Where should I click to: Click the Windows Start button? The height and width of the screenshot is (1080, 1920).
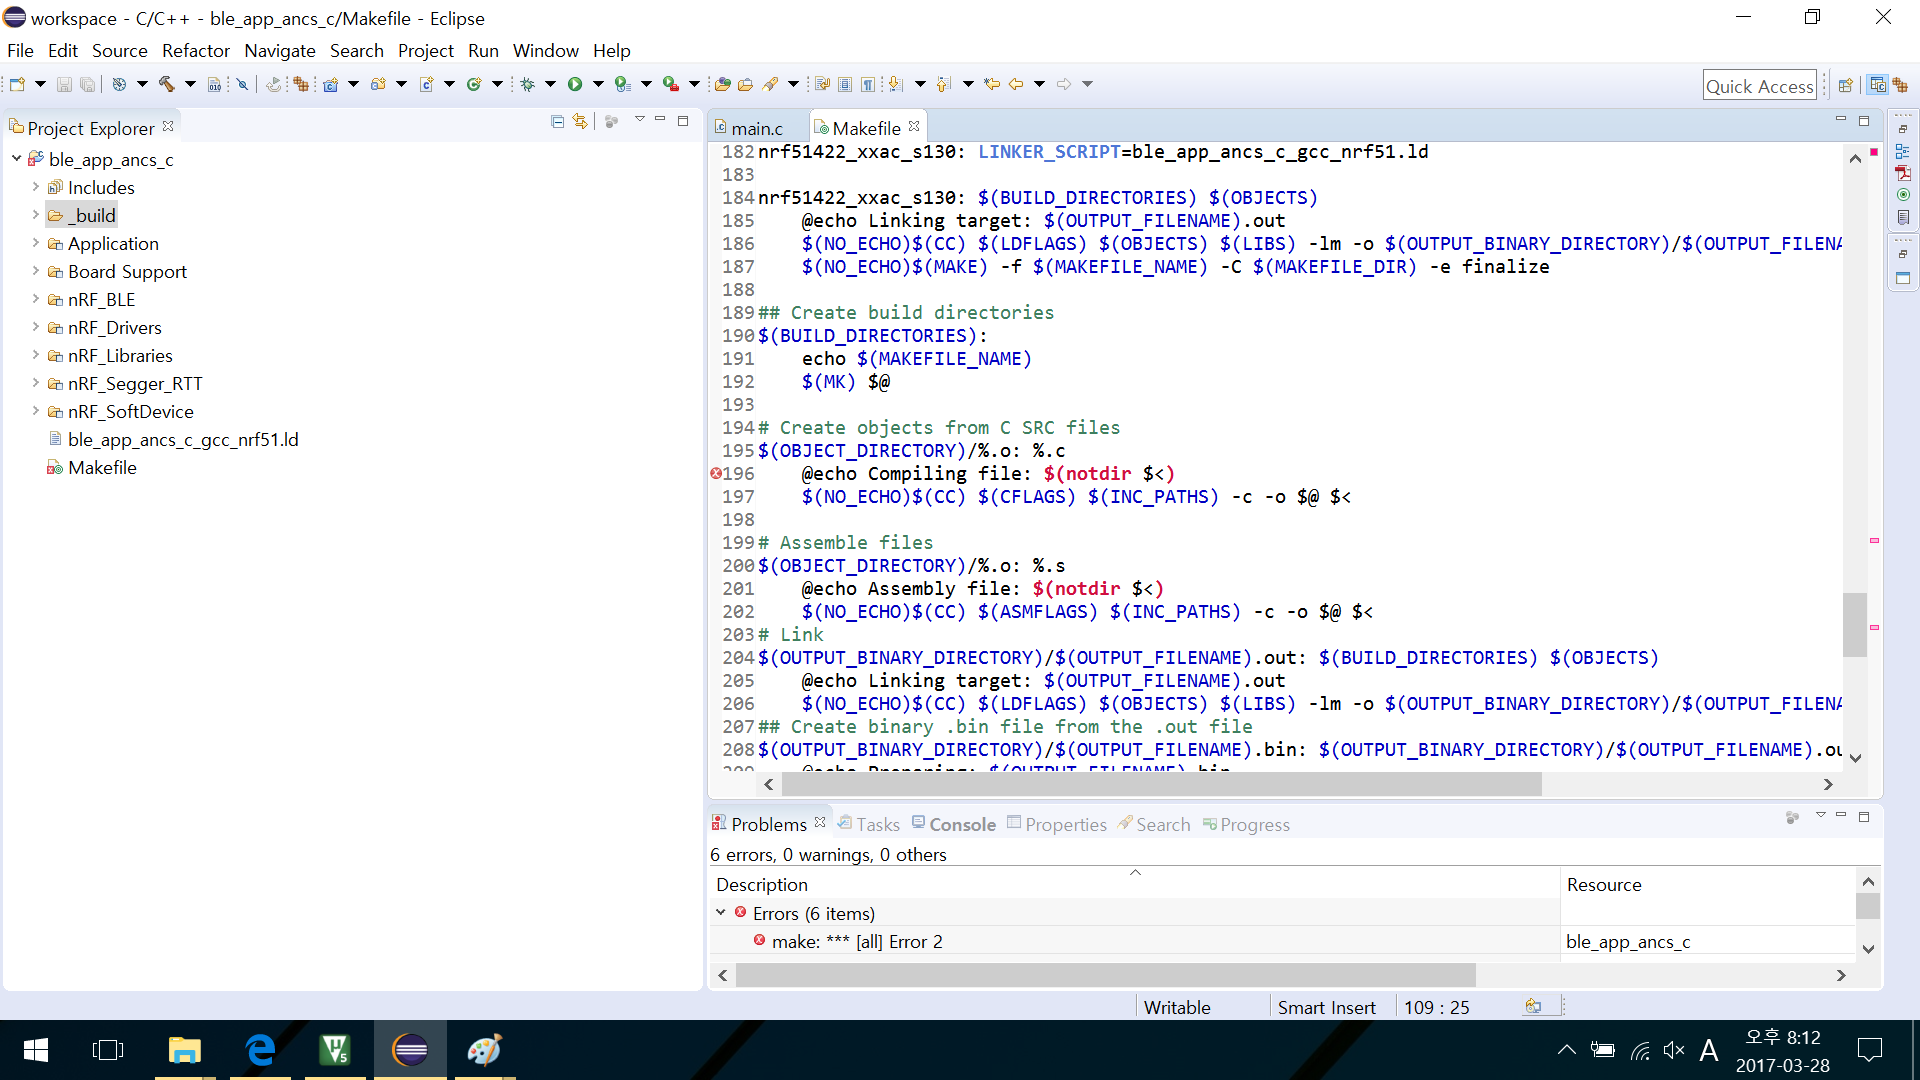tap(35, 1050)
